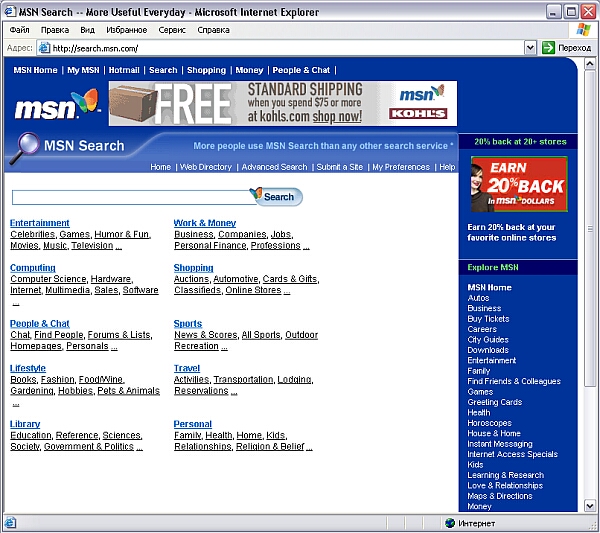The height and width of the screenshot is (533, 600).
Task: Open the Advanced Search link
Action: (x=274, y=167)
